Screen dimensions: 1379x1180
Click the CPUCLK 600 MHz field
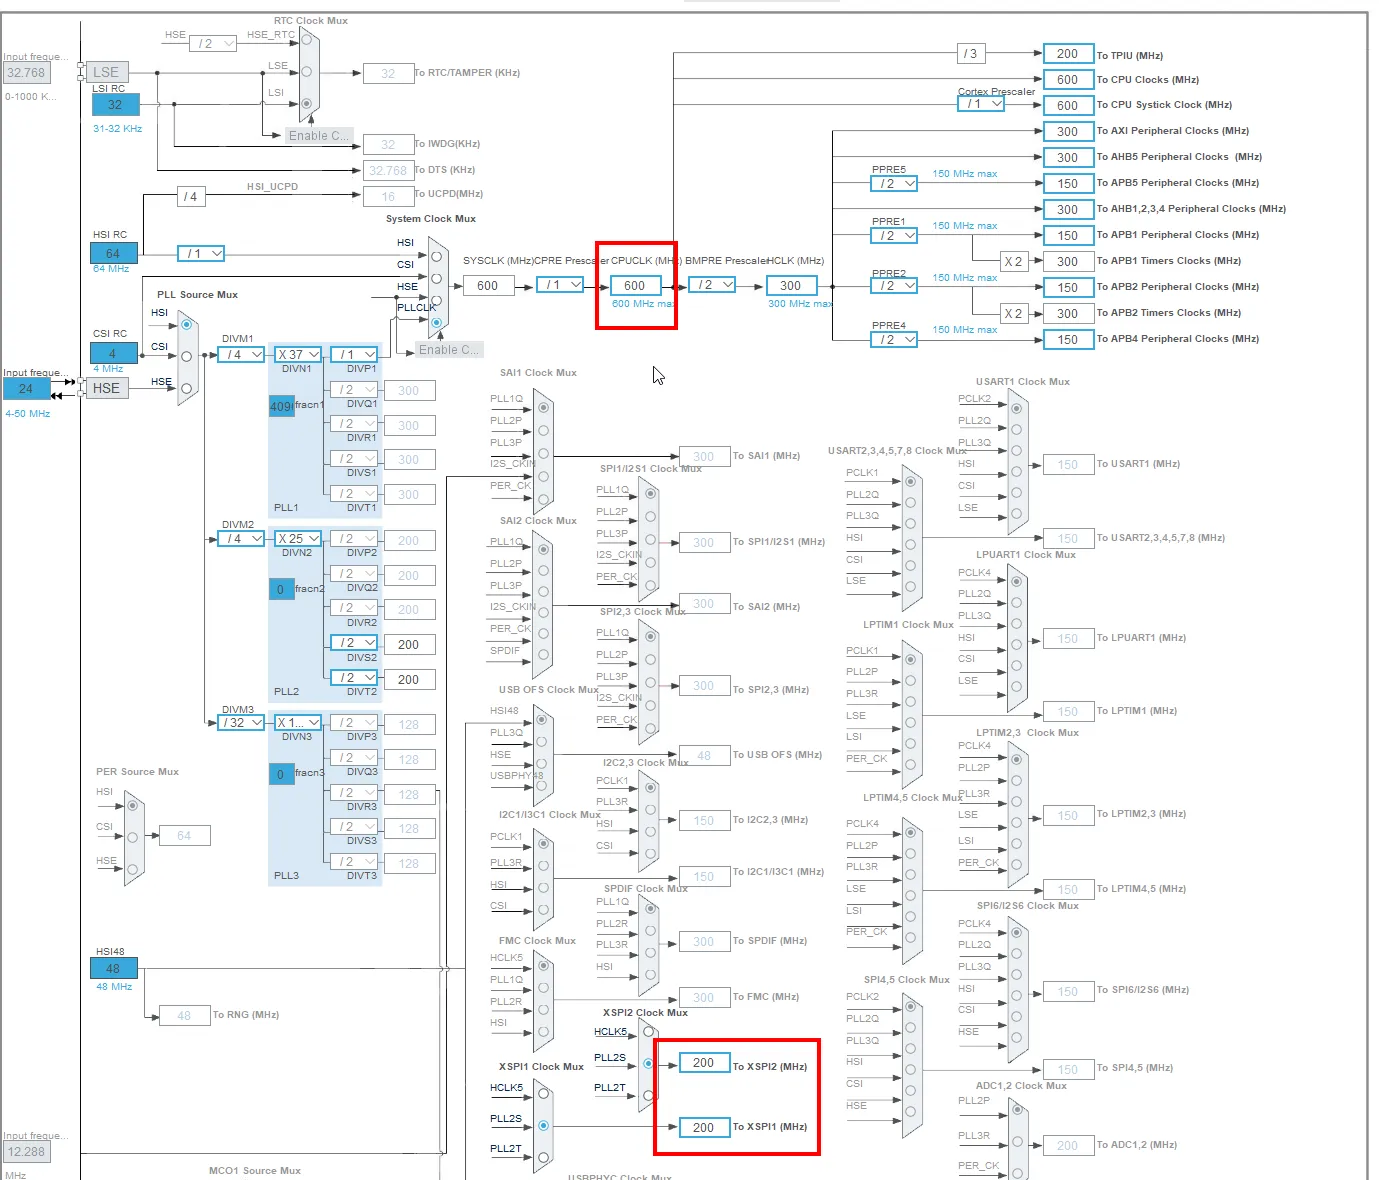click(x=635, y=286)
